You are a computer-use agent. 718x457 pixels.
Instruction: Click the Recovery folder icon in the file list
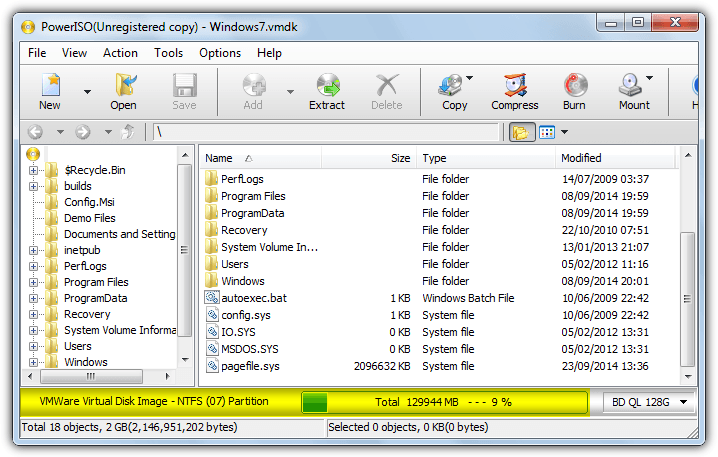pyautogui.click(x=212, y=230)
